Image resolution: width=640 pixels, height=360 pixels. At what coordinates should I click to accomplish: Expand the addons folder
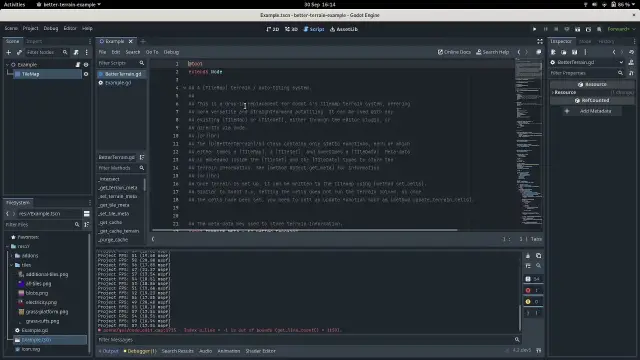pos(11,256)
